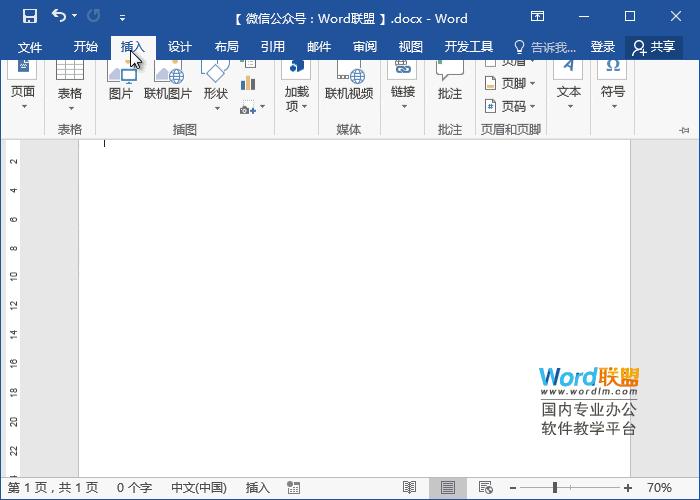Click the zoom out minus button
Viewport: 700px width, 500px height.
pos(513,488)
